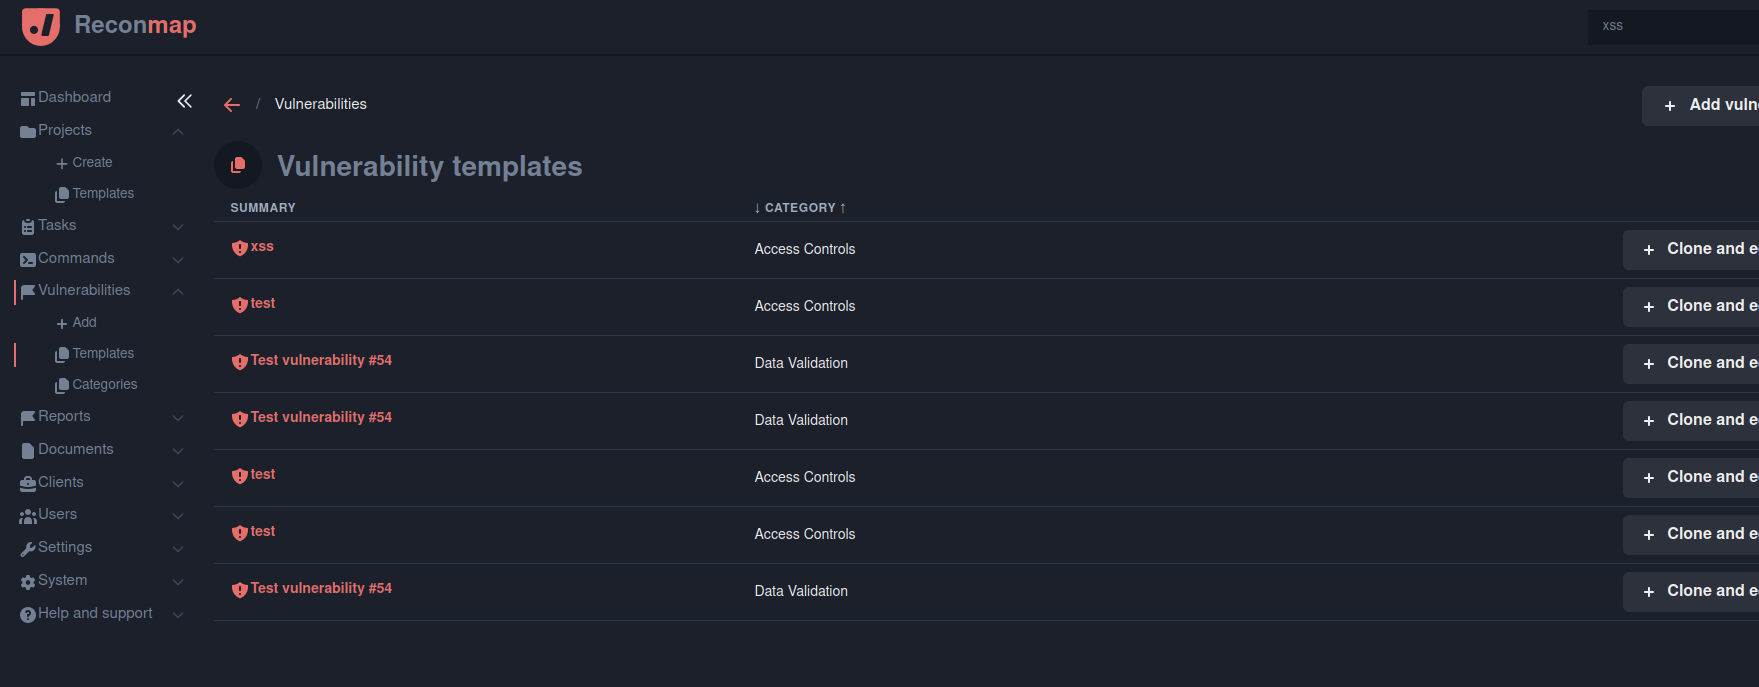Screen dimensions: 1759x687
Task: Go to Categories under Vulnerabilities
Action: (x=105, y=384)
